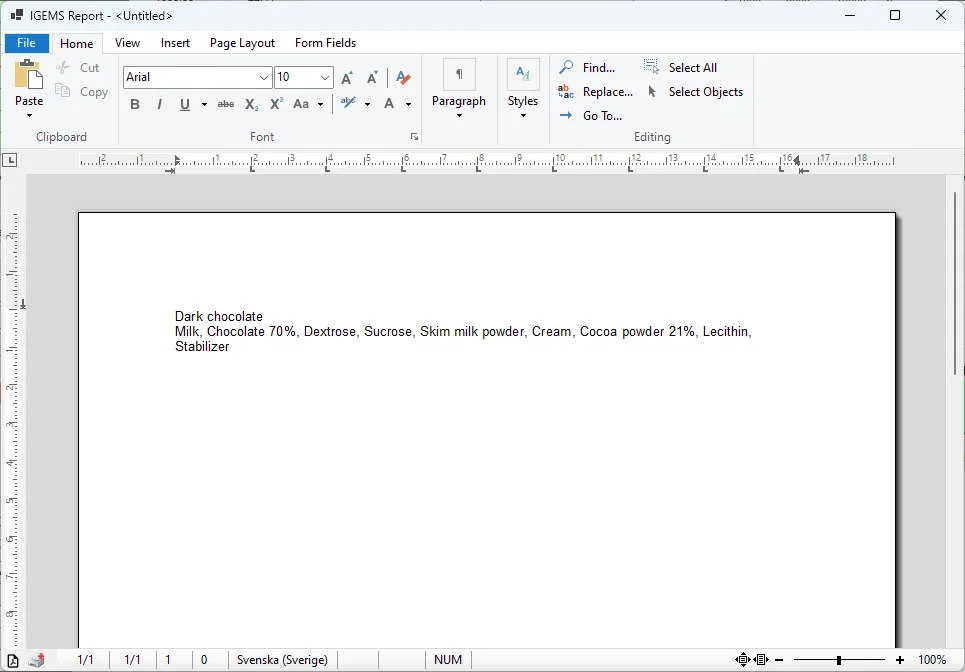
Task: Click the 'Dark chocolate' heading text
Action: coord(218,316)
